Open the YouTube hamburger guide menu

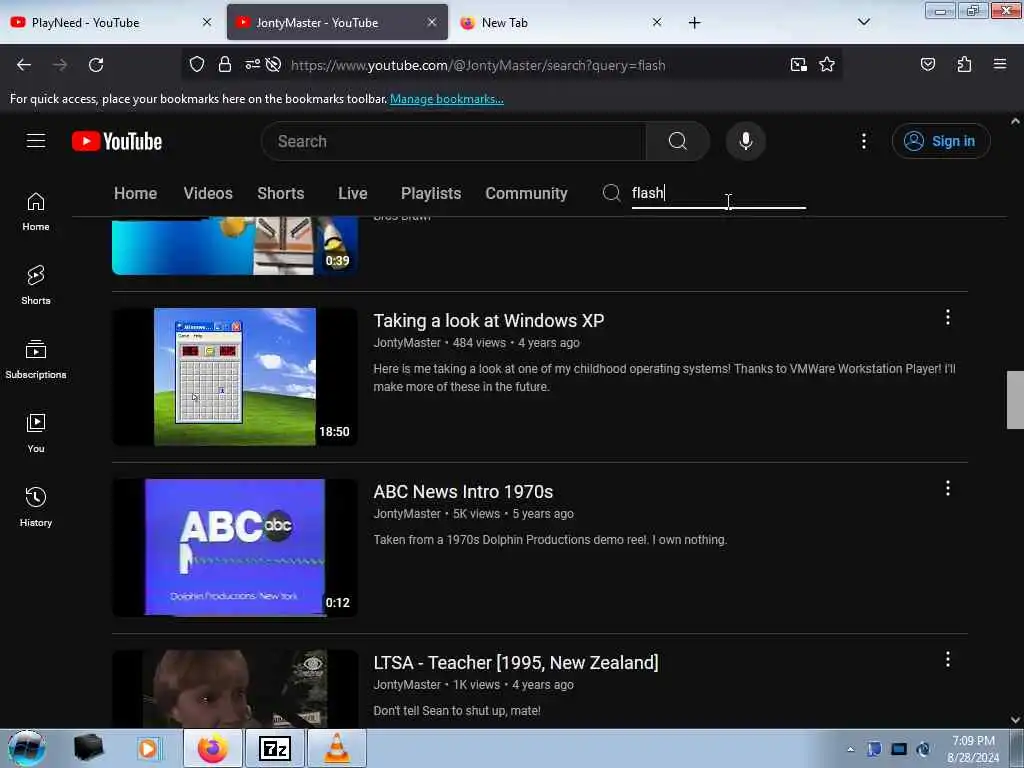(x=36, y=141)
